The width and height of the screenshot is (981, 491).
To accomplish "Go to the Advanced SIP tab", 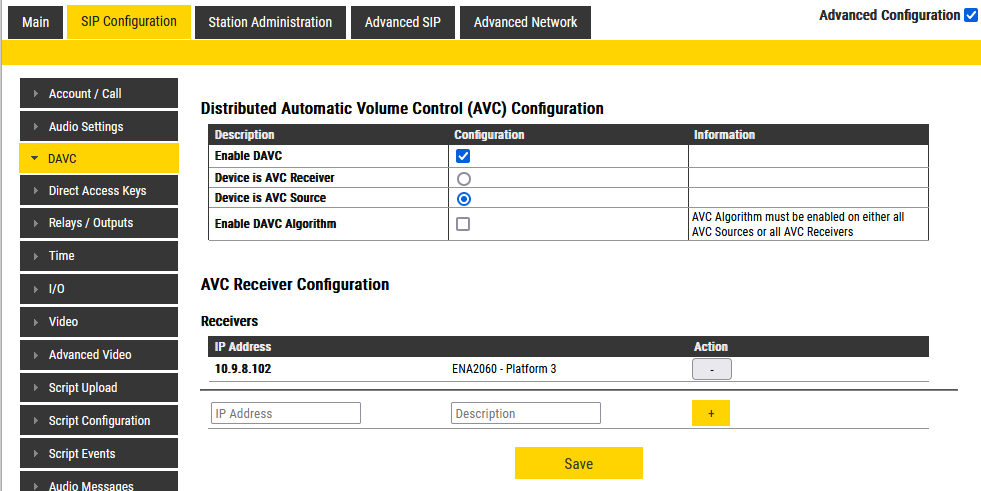I will tap(402, 22).
